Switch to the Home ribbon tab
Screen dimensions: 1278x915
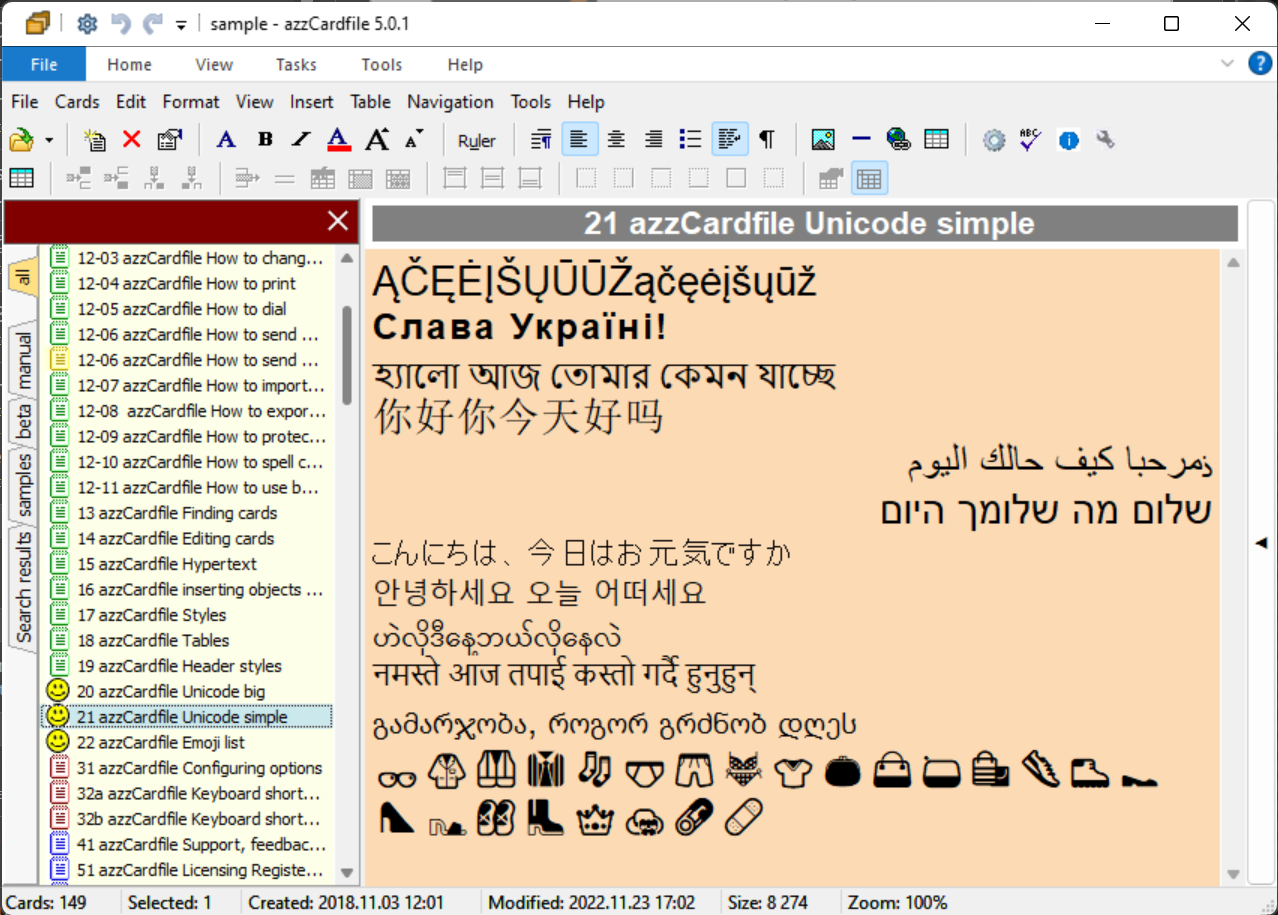(130, 64)
